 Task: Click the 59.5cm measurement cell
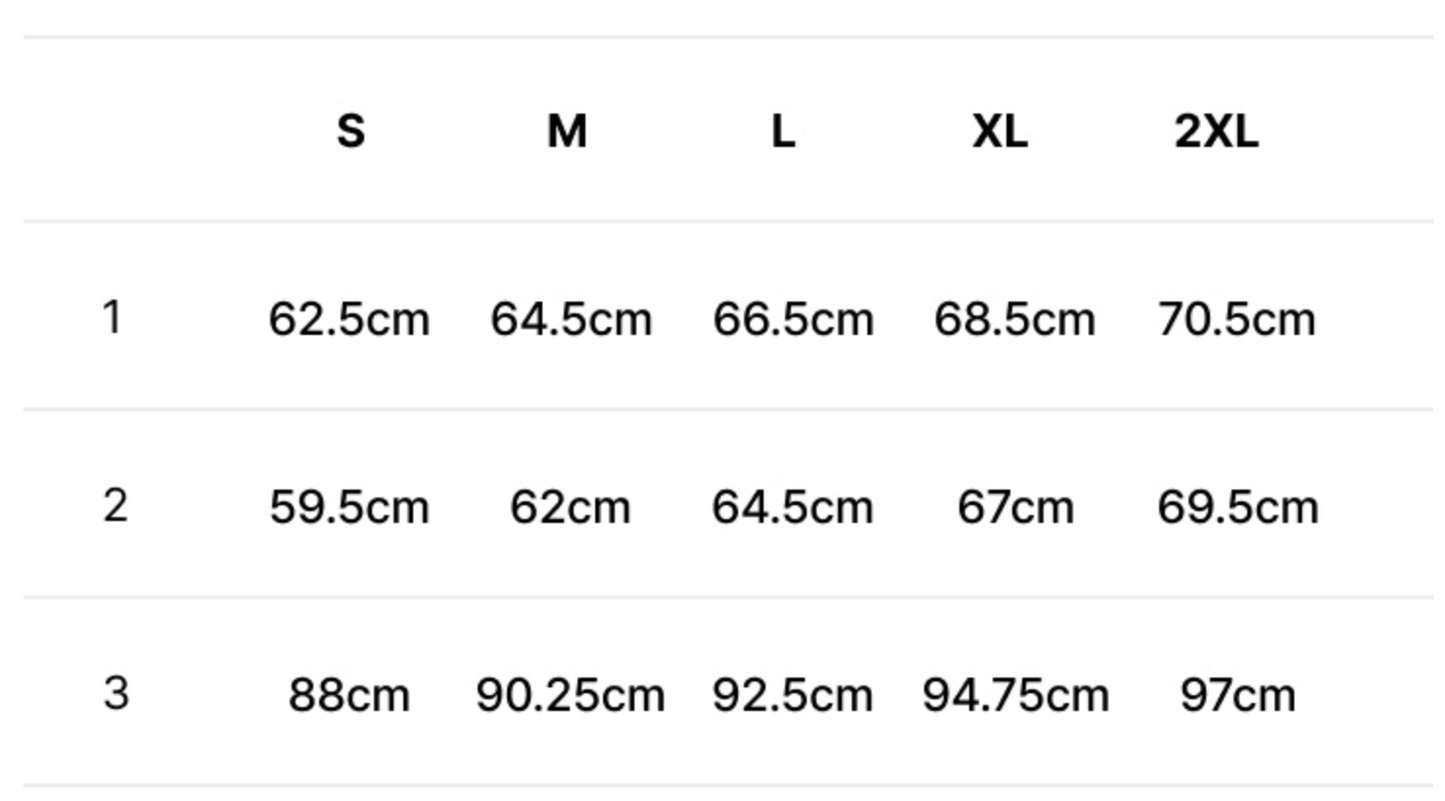click(349, 507)
